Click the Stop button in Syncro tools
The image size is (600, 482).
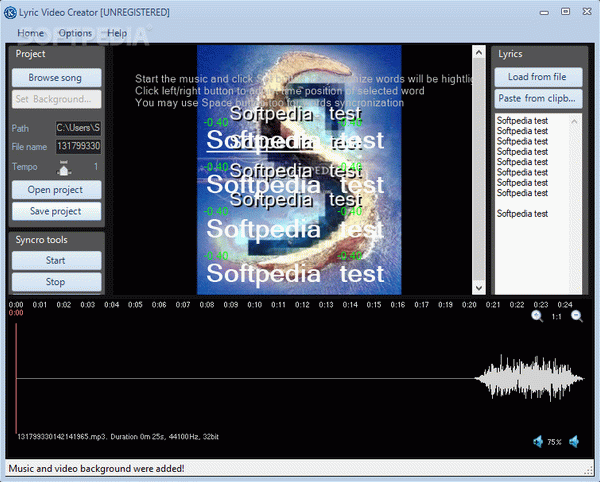pyautogui.click(x=57, y=282)
